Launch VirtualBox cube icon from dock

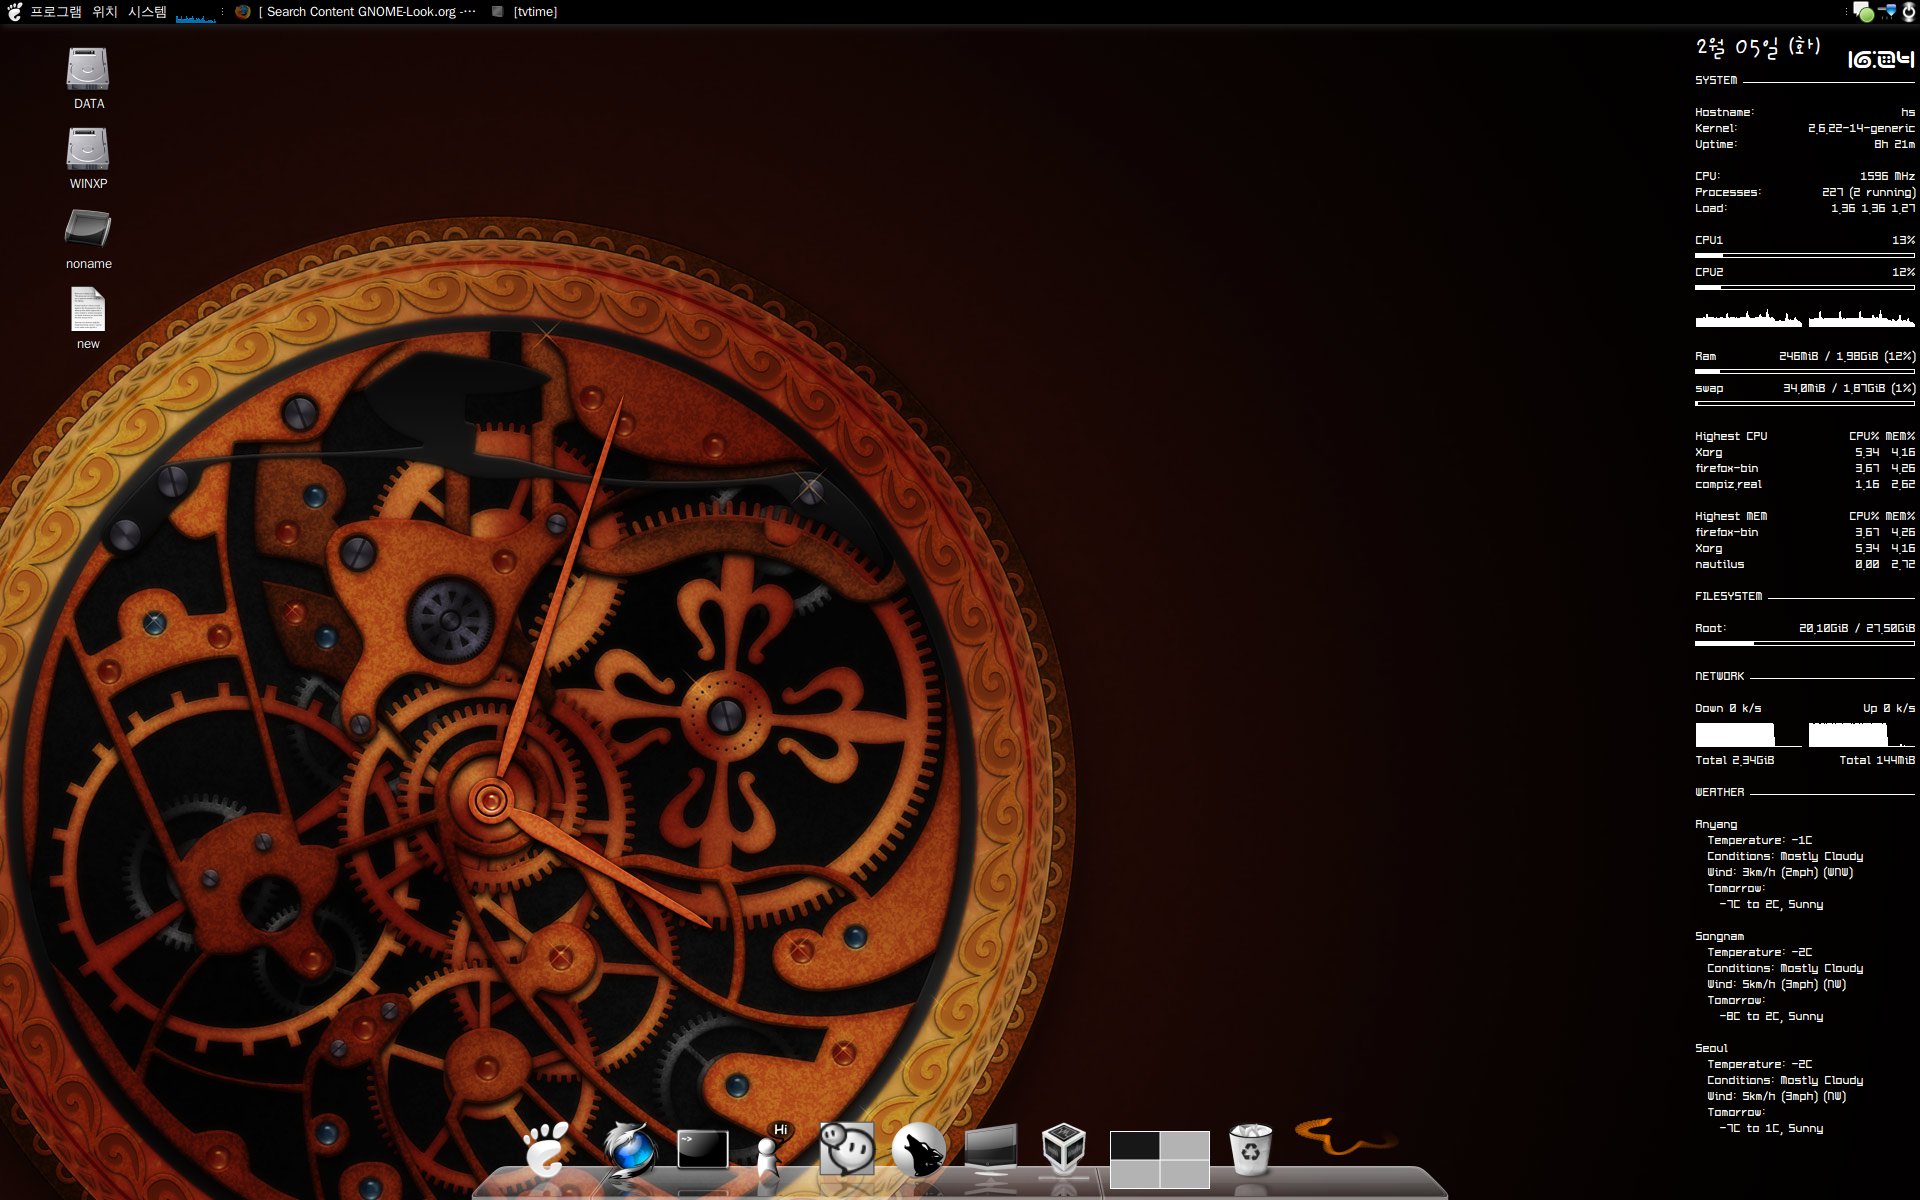click(x=1063, y=1148)
